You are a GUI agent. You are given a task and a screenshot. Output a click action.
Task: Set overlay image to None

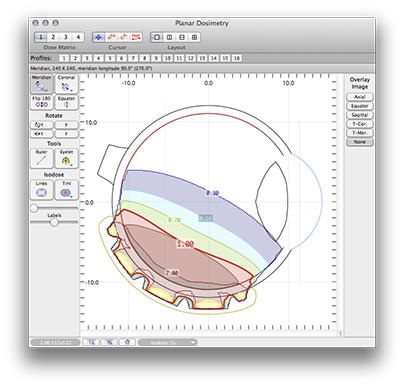click(x=360, y=142)
